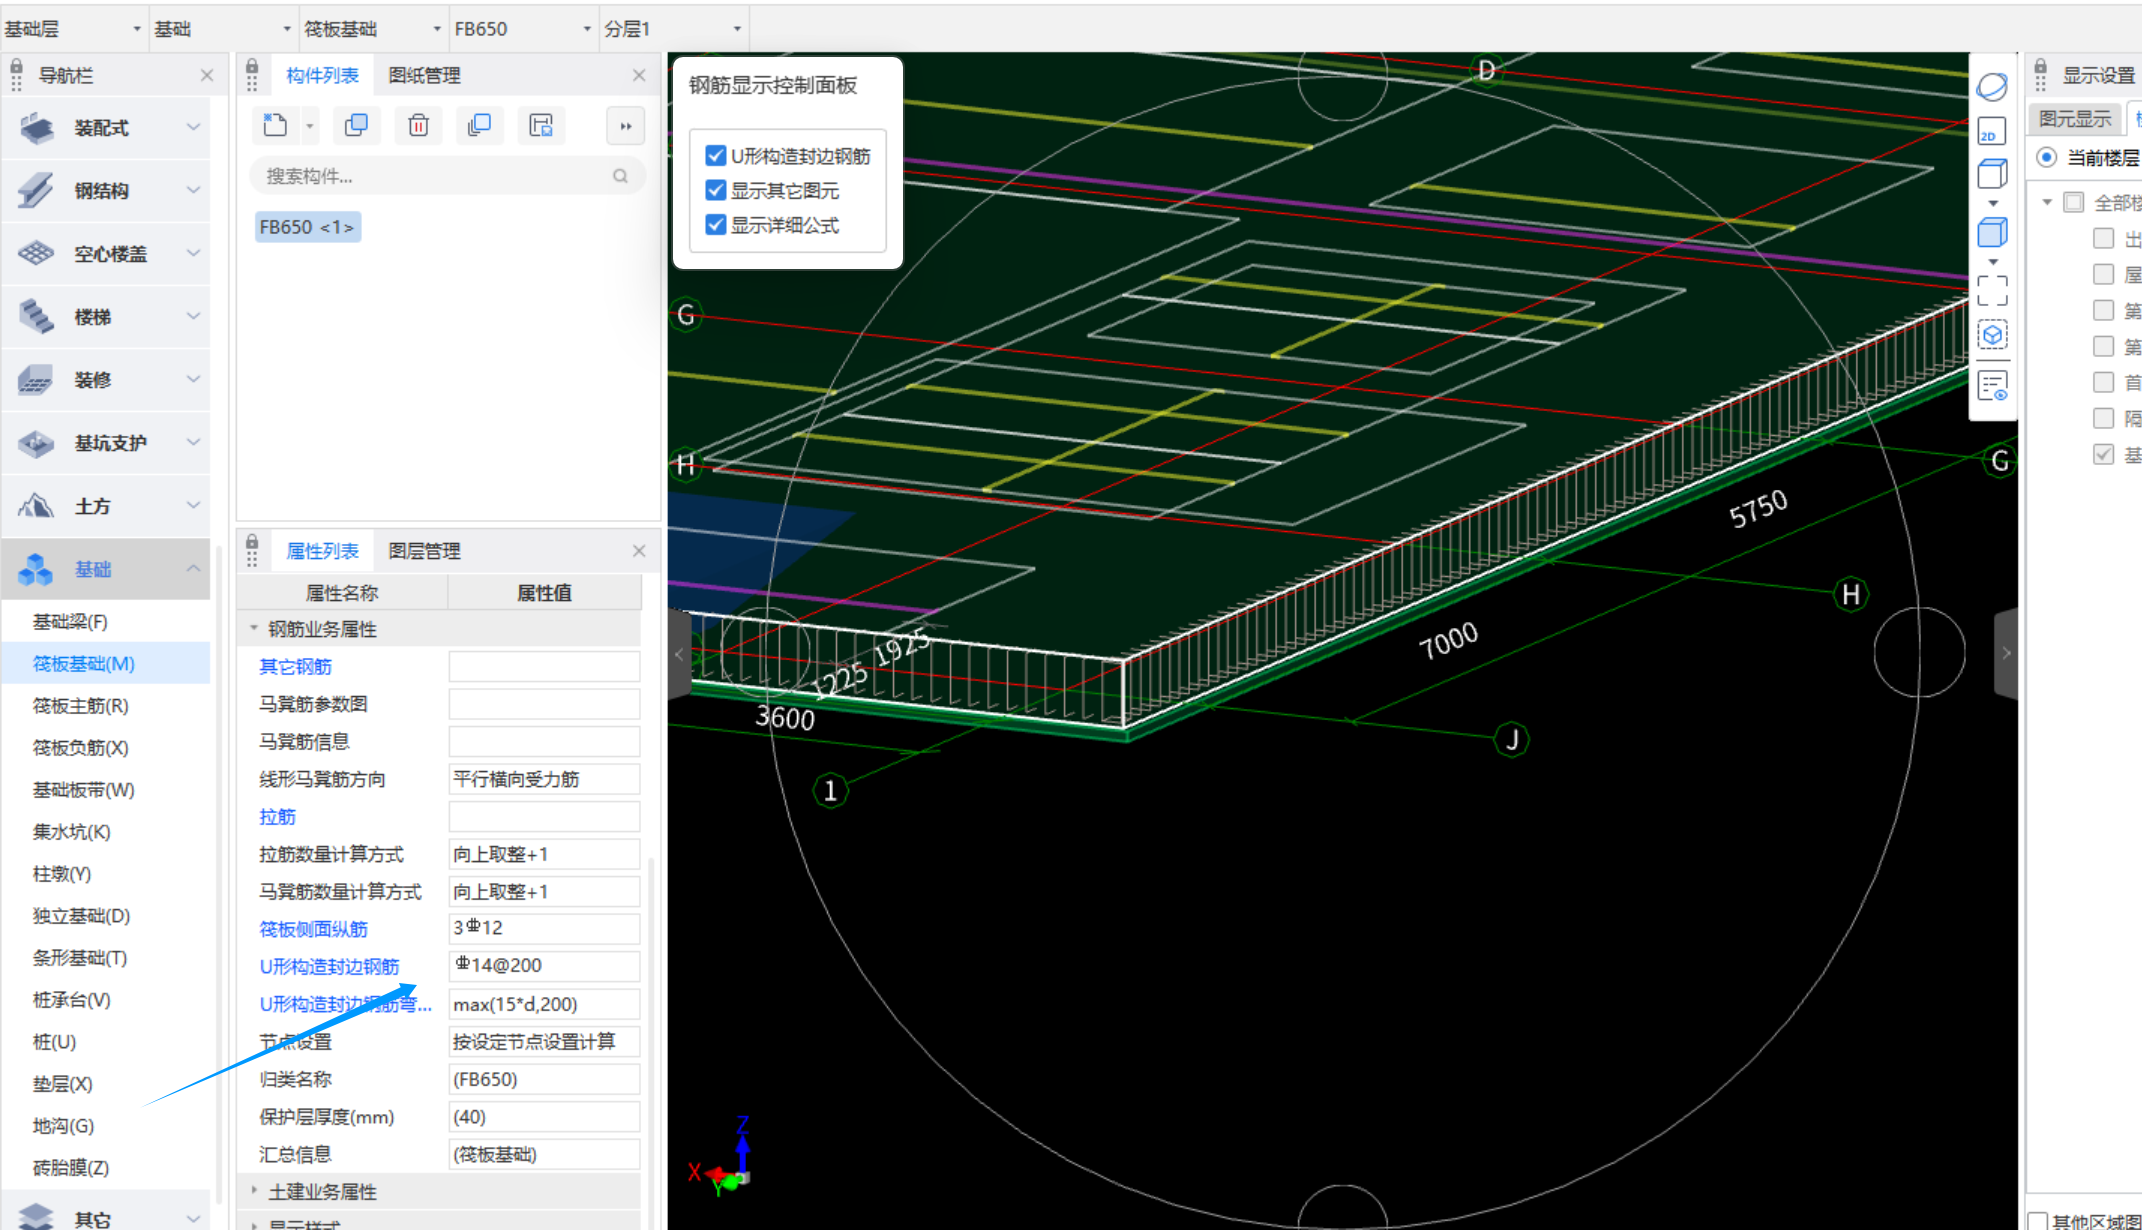The height and width of the screenshot is (1230, 2142).
Task: Click the delete component trash icon
Action: click(418, 125)
